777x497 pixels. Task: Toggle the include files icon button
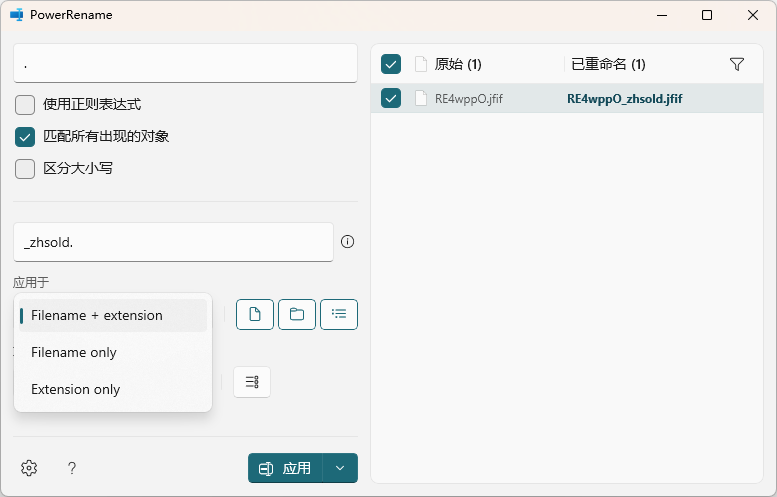255,314
